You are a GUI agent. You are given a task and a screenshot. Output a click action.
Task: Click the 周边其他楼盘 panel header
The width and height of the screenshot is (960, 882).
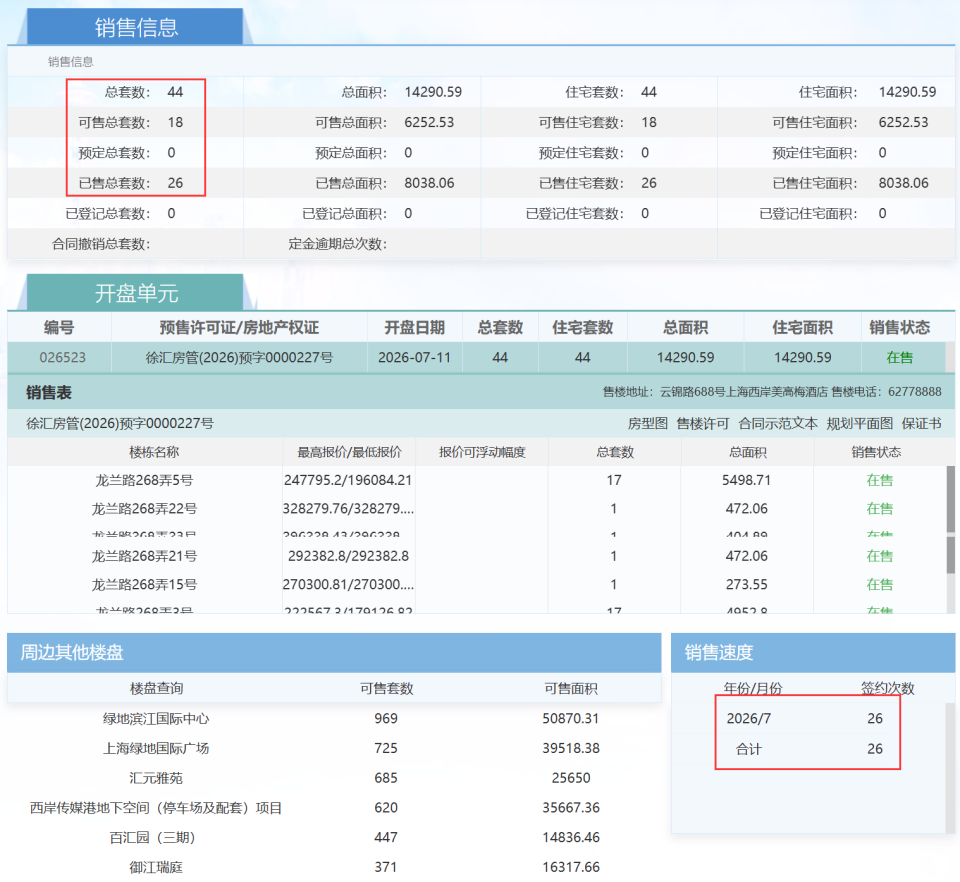pos(334,652)
